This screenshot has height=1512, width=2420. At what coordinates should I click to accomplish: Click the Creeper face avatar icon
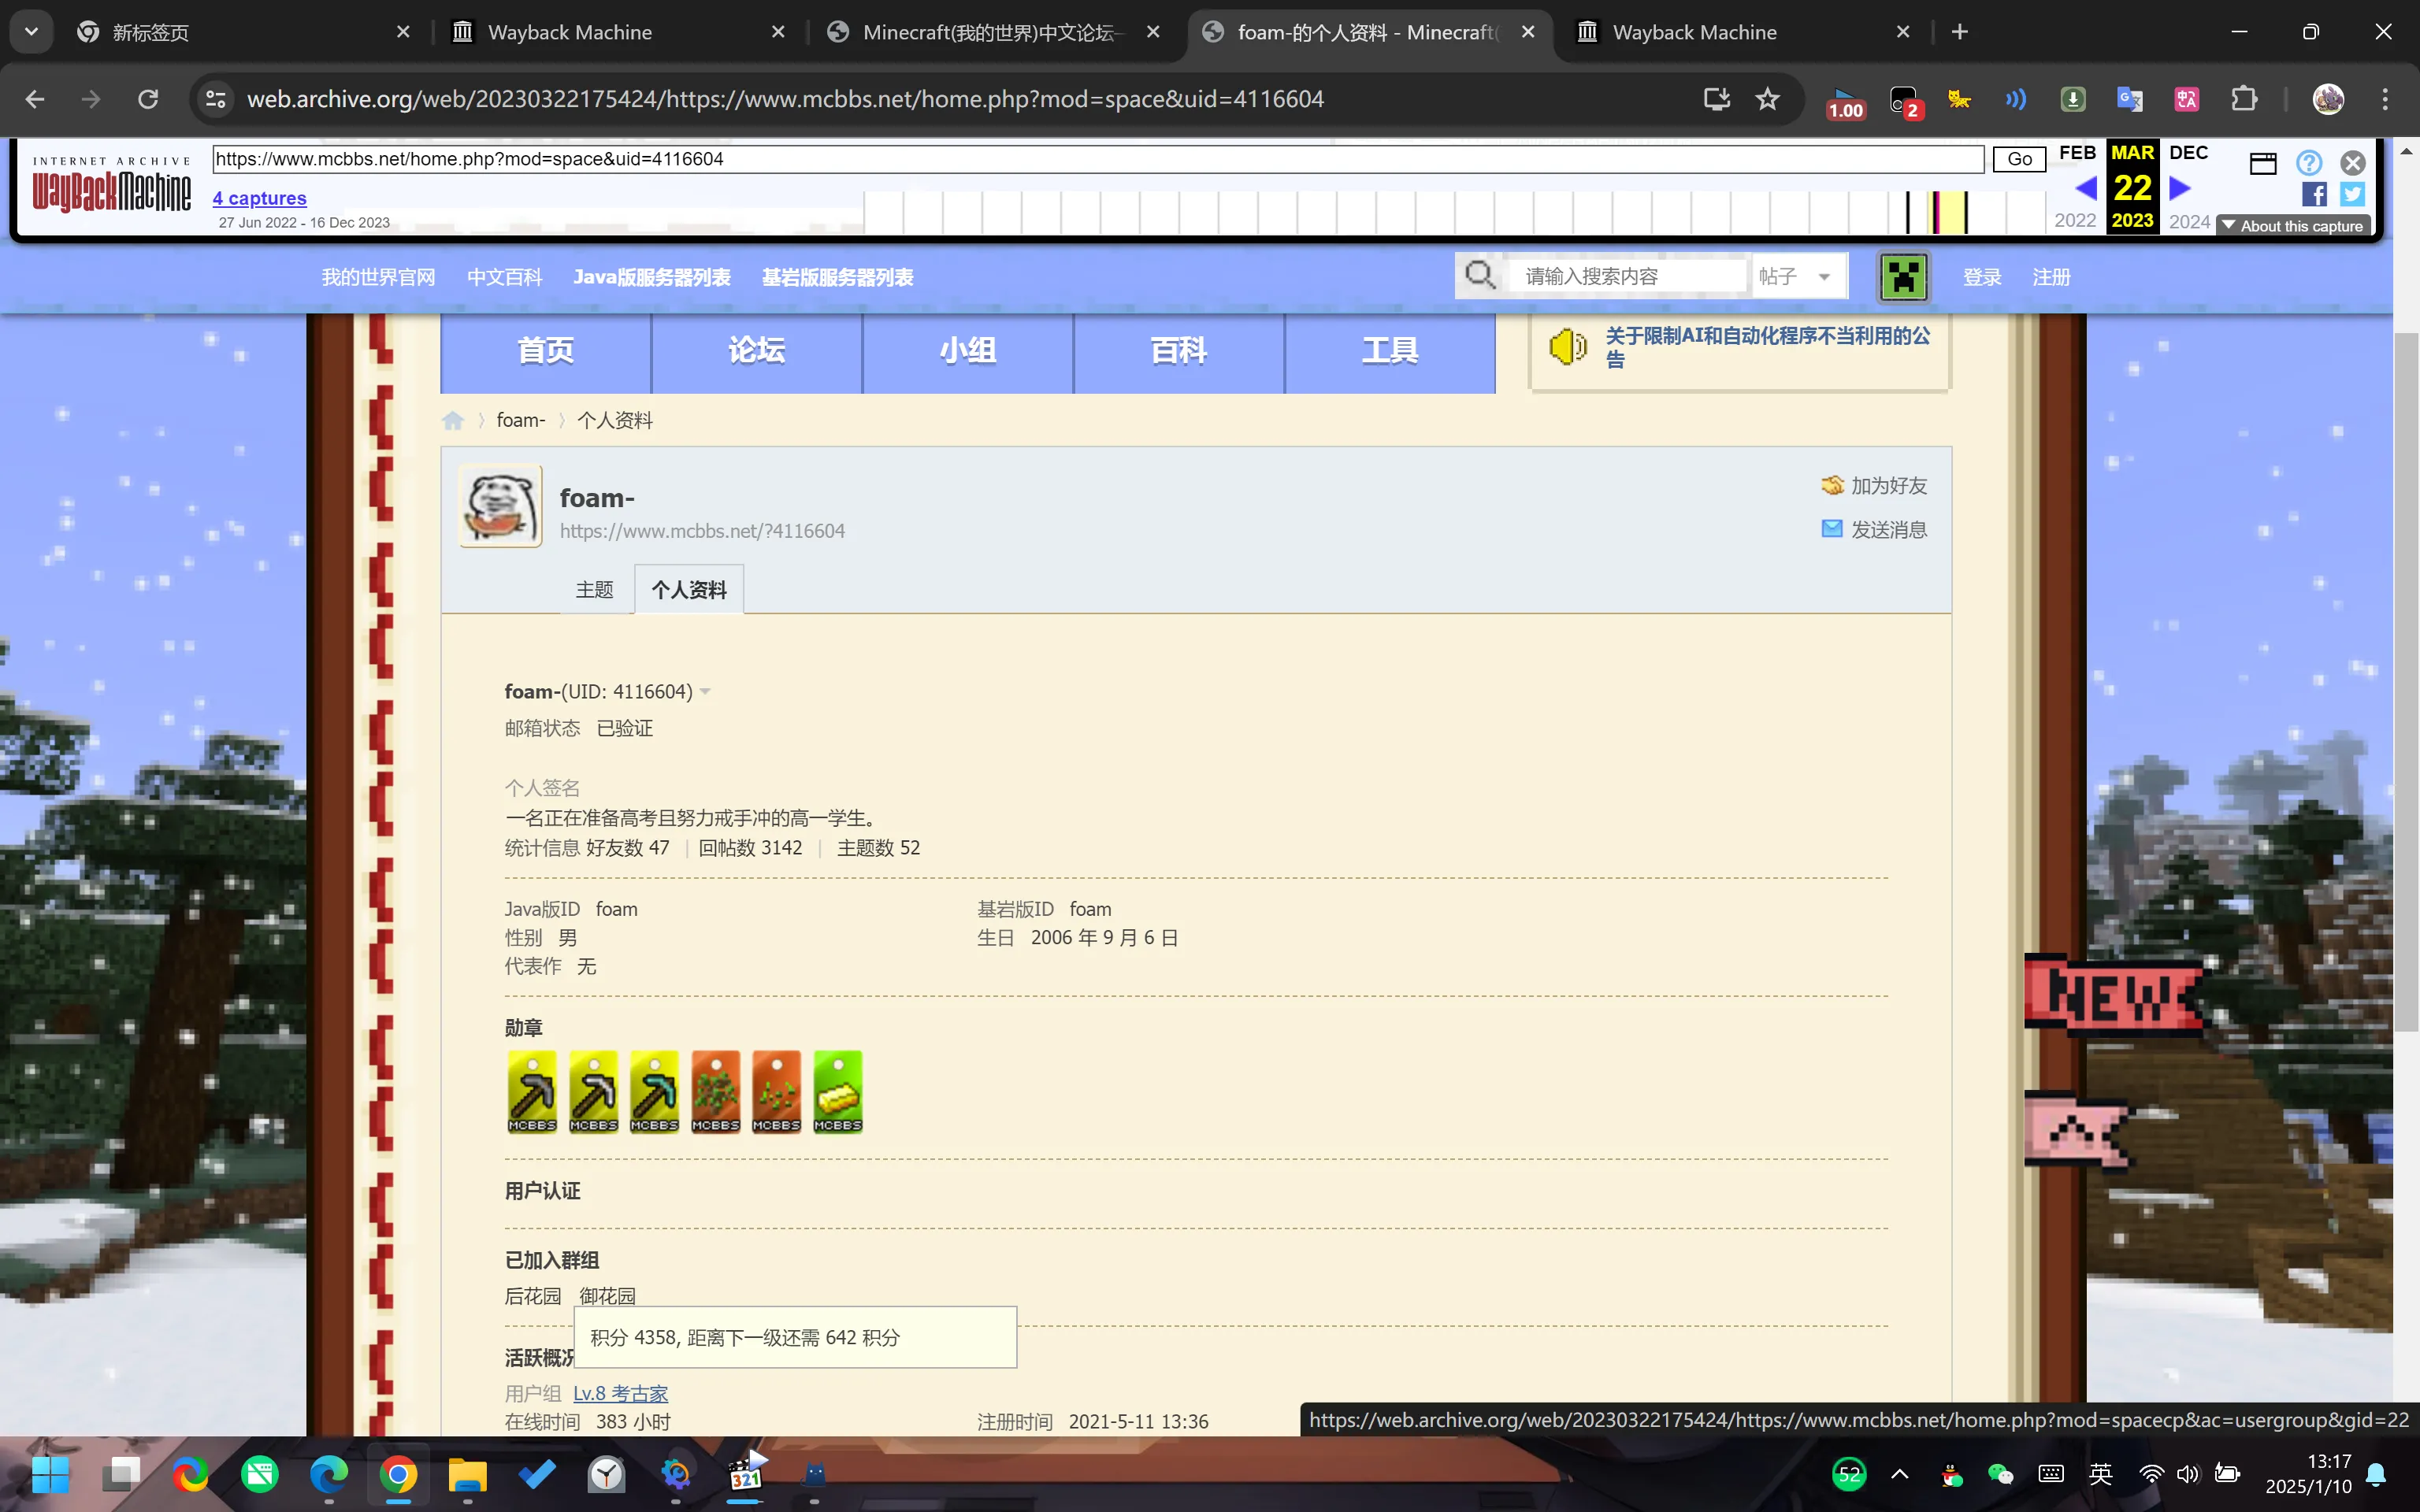pos(1903,277)
